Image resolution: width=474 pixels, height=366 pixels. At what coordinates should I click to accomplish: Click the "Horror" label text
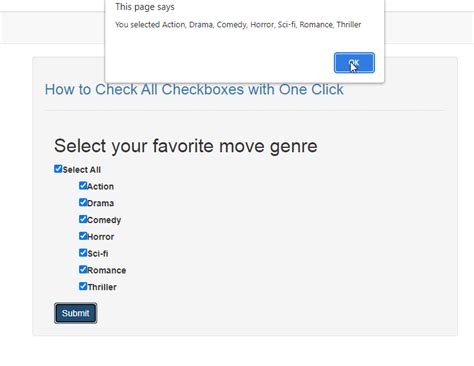click(101, 237)
